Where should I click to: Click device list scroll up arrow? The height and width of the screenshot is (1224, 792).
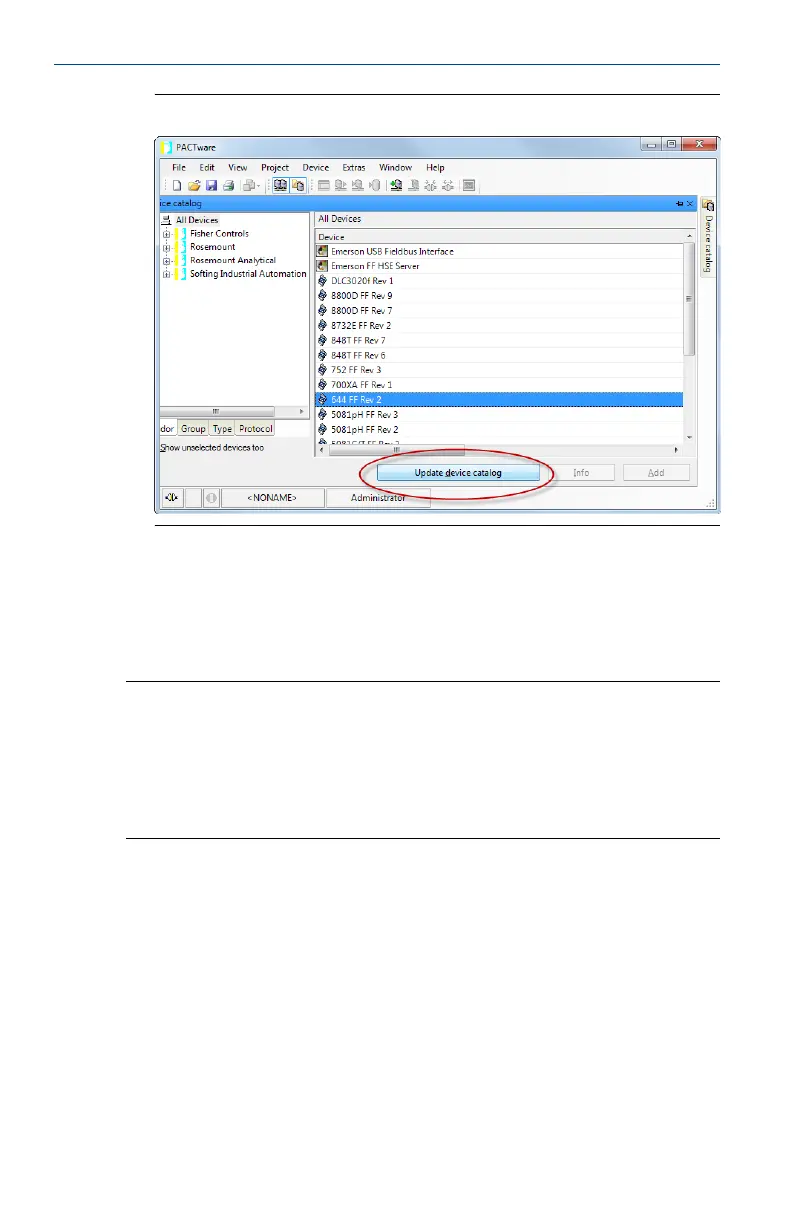[689, 236]
